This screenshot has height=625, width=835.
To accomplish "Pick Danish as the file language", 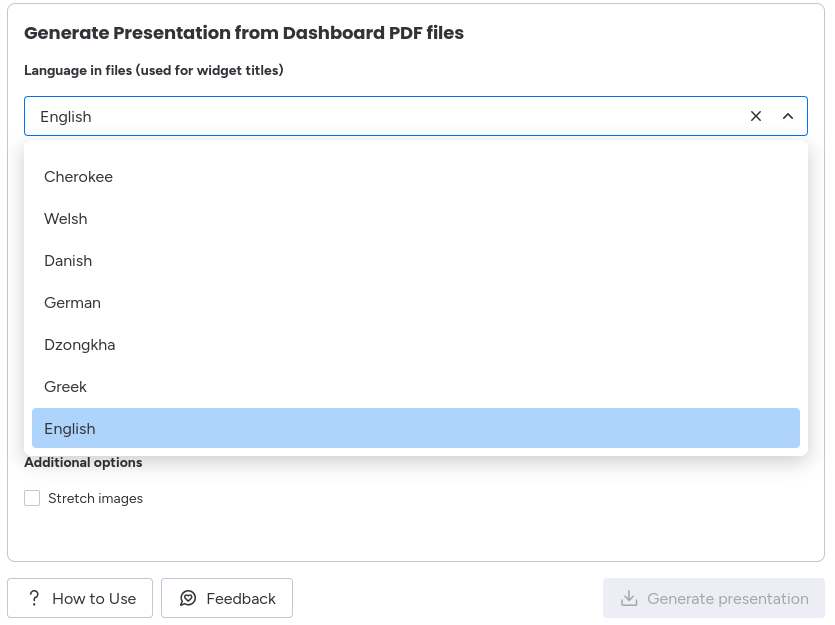I will [x=68, y=261].
